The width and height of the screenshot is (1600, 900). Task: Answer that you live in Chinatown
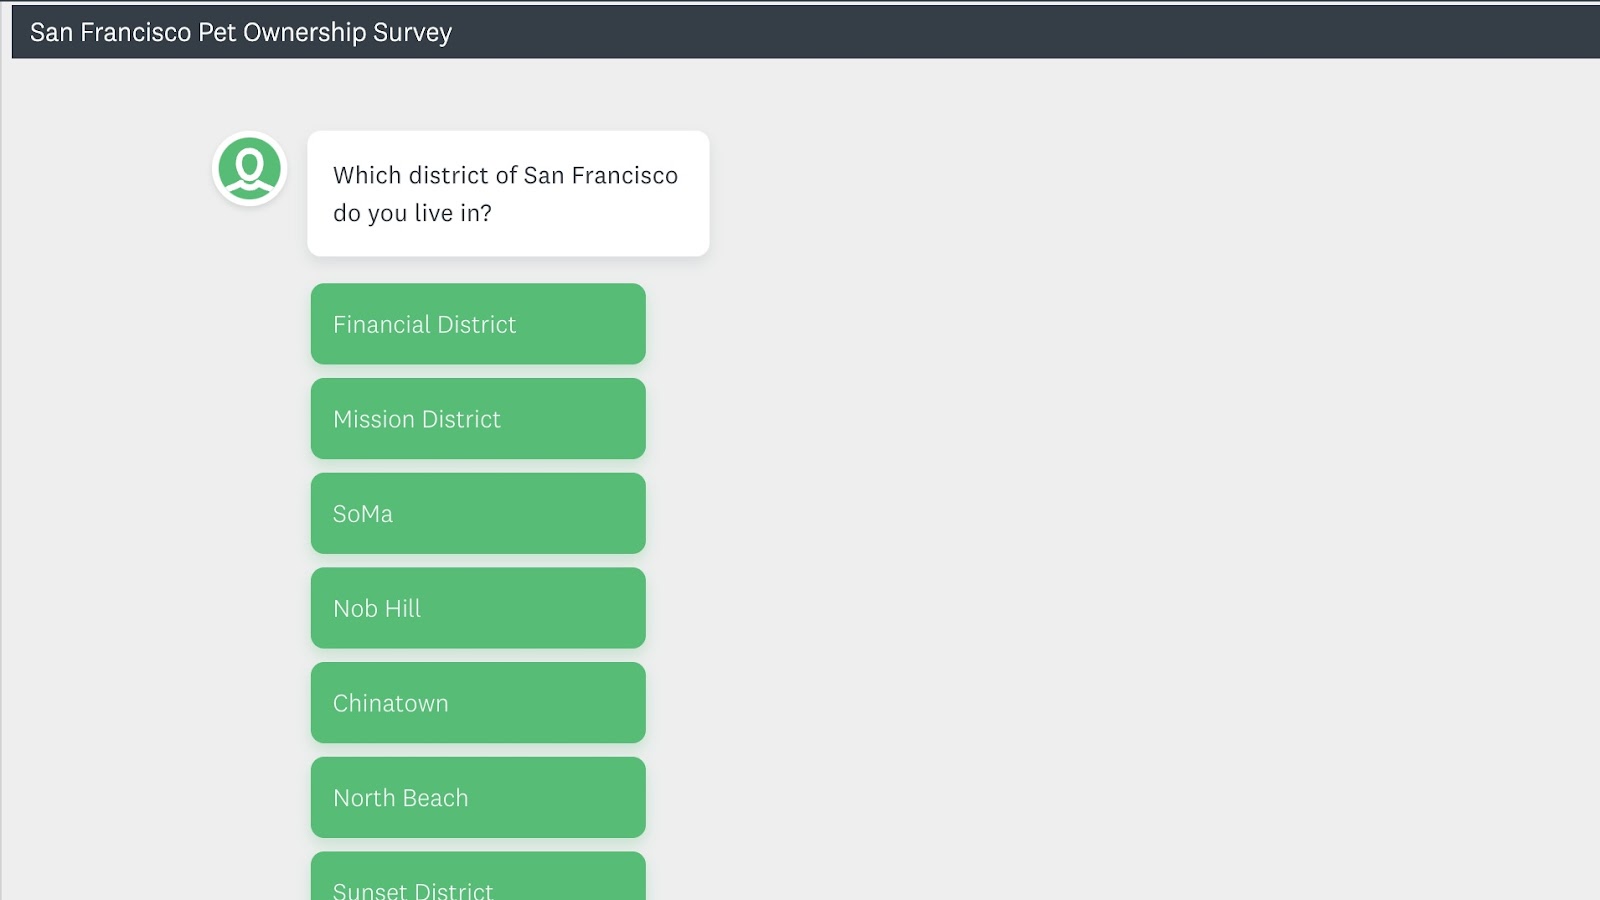[478, 703]
